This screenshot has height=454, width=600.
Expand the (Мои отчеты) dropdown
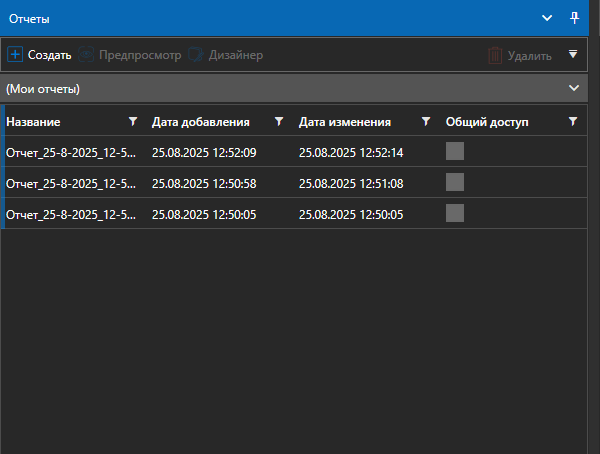pos(573,88)
